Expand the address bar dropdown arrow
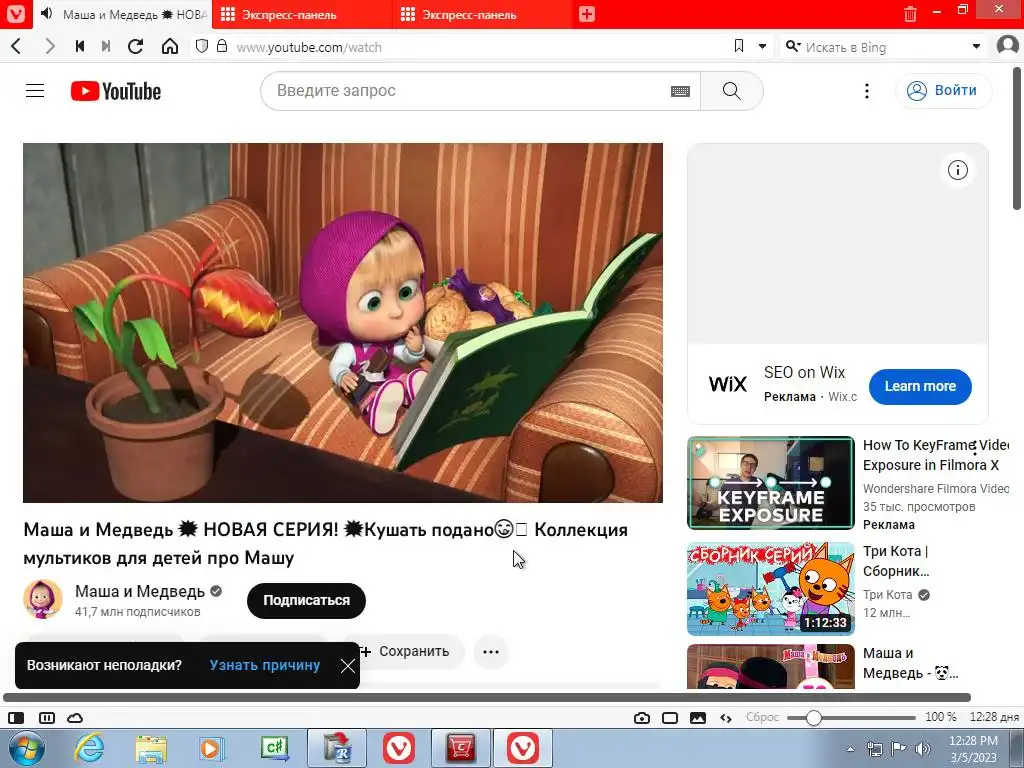1024x768 pixels. tap(762, 46)
